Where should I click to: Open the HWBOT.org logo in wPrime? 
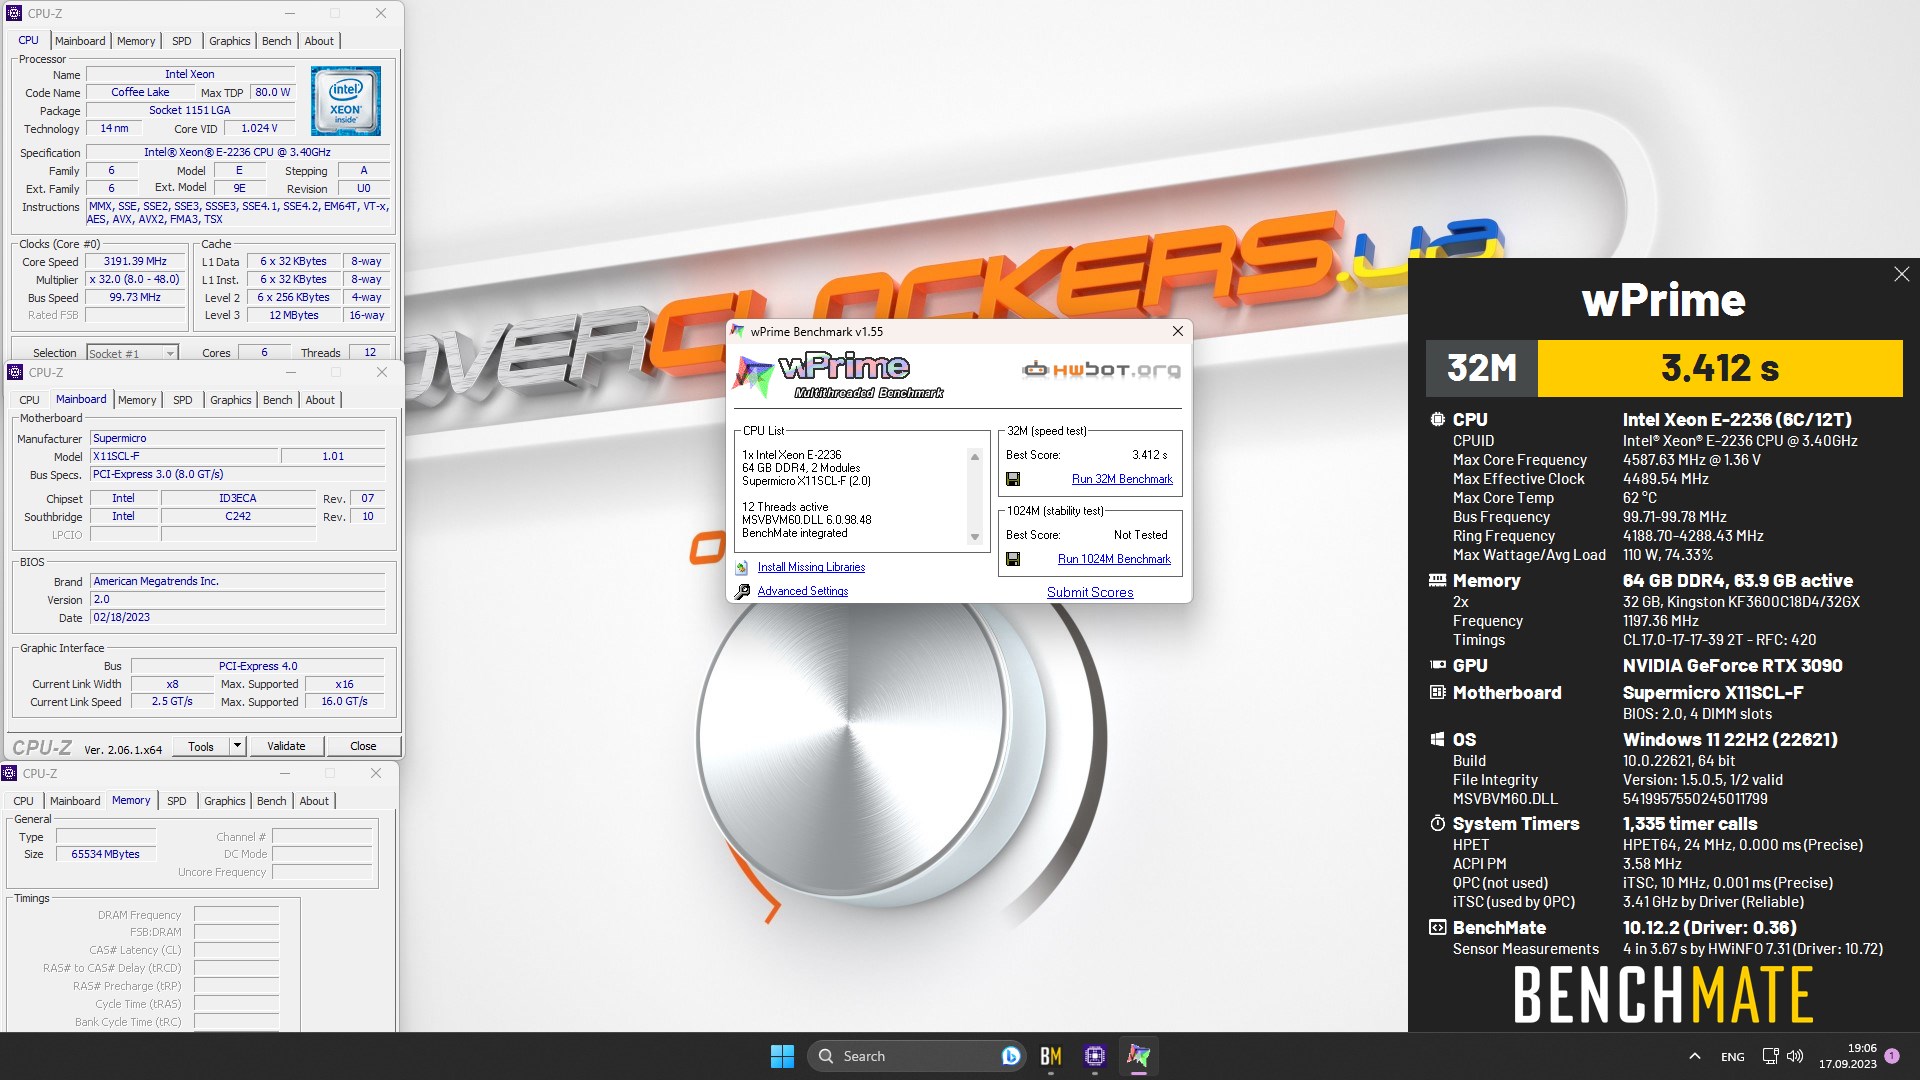1101,370
